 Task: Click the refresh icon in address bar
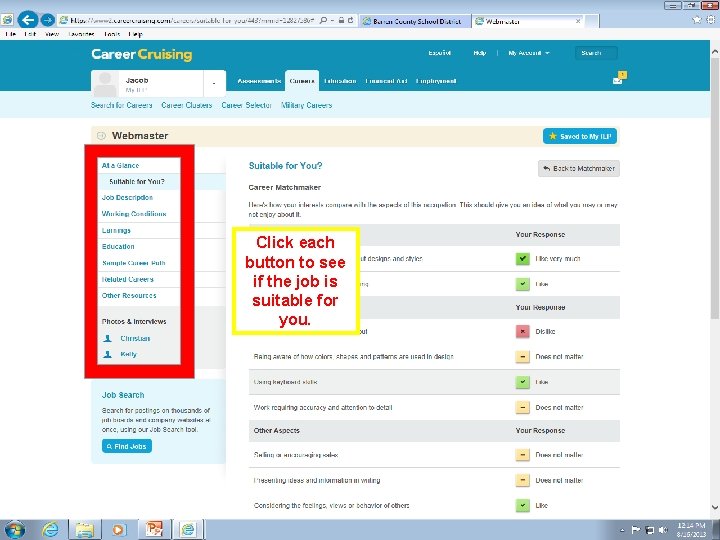[x=351, y=21]
